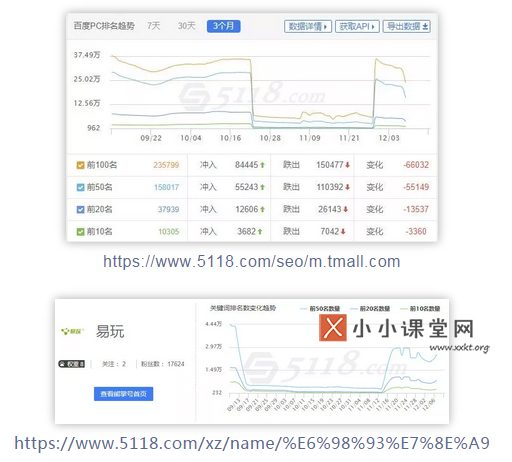Click the 09/22 date tick on chart
This screenshot has width=512, height=462.
151,138
